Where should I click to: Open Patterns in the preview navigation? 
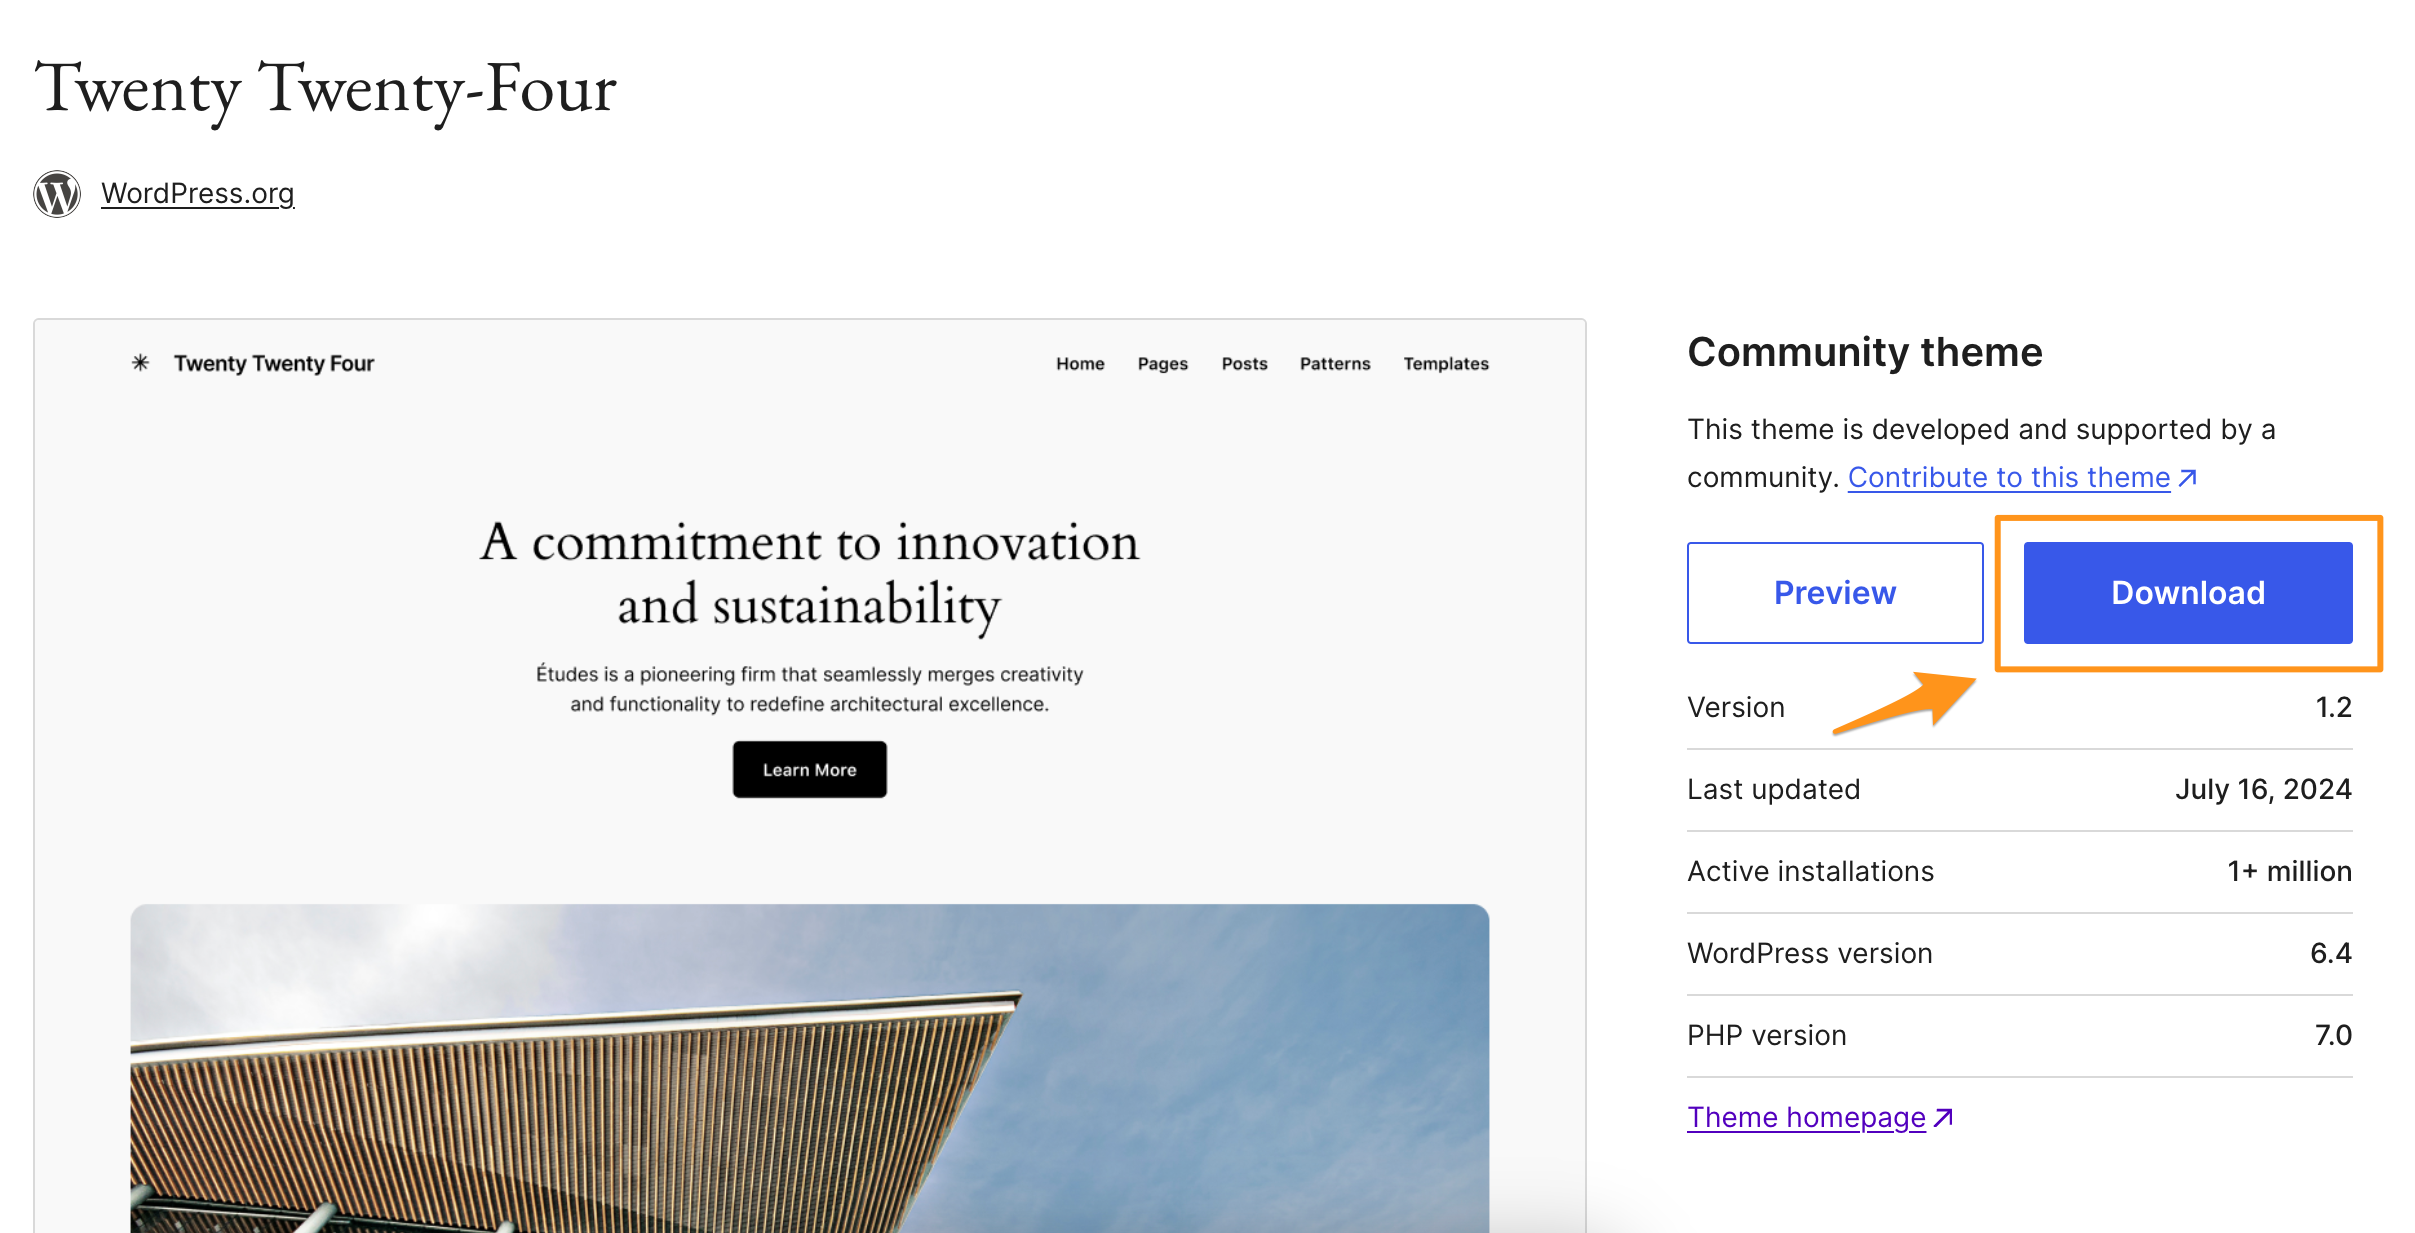point(1334,364)
